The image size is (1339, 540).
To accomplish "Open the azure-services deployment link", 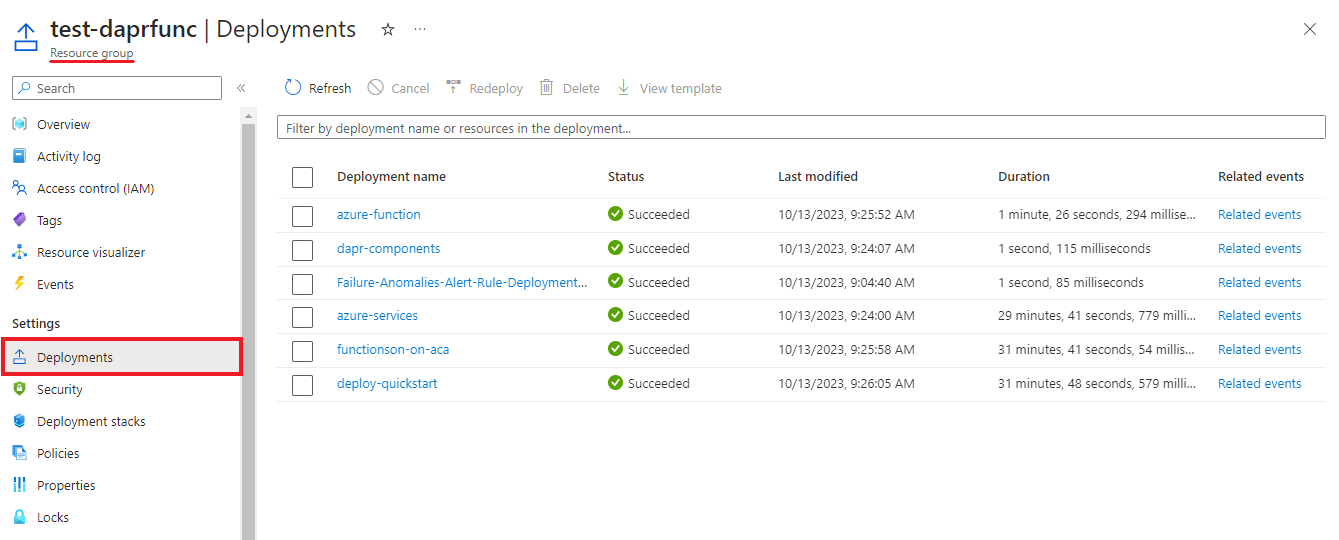I will [378, 315].
